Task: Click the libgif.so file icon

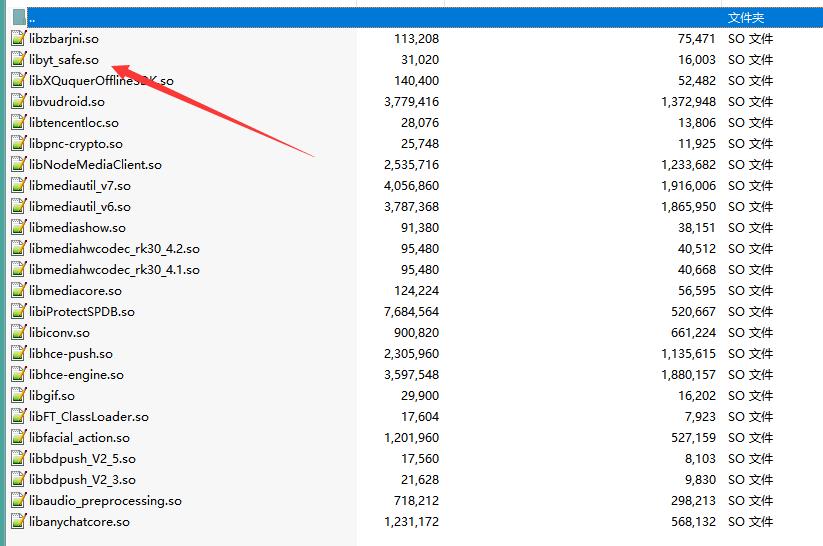Action: click(17, 396)
